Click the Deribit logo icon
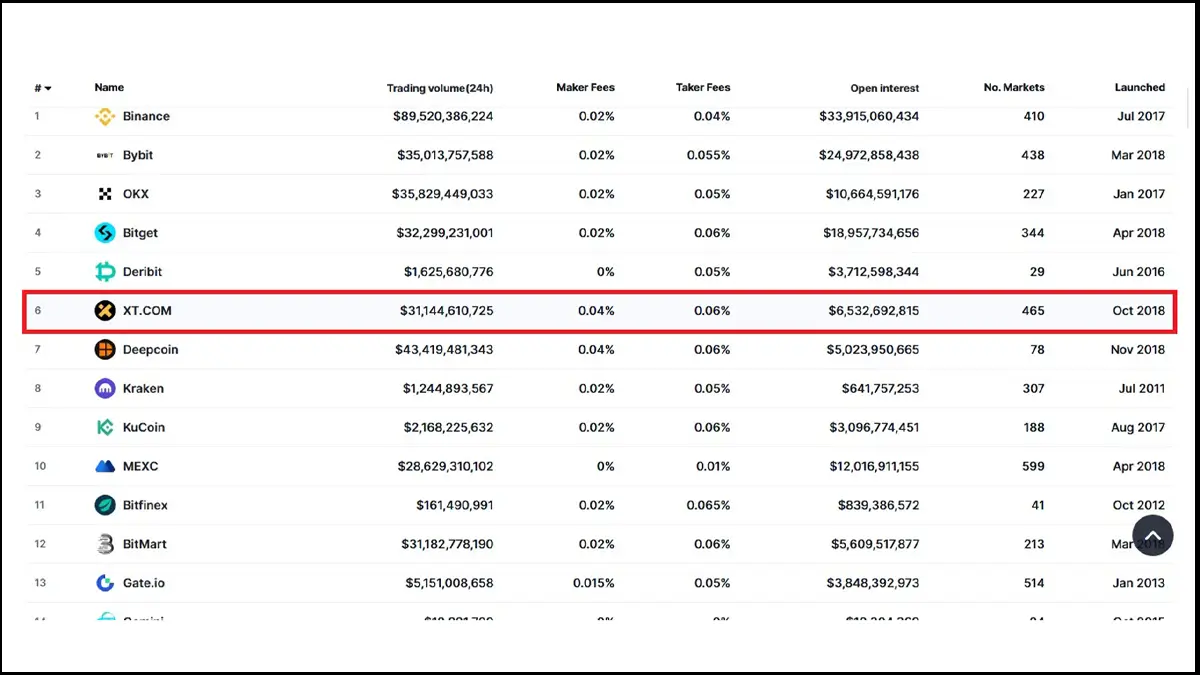The width and height of the screenshot is (1200, 675). [x=105, y=272]
